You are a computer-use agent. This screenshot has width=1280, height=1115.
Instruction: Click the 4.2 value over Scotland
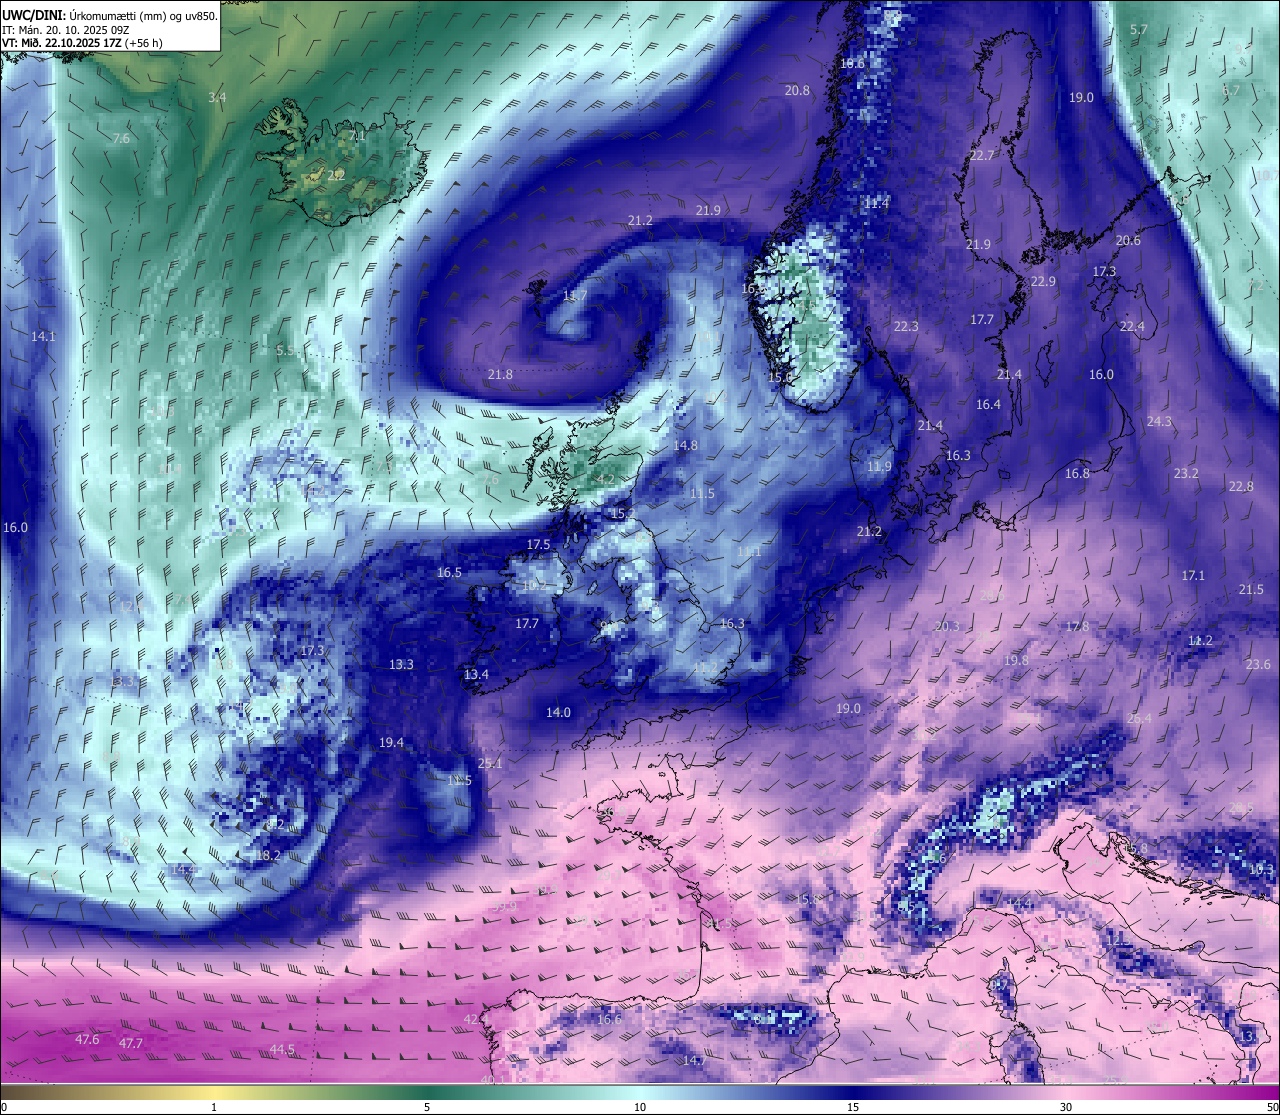tap(605, 480)
